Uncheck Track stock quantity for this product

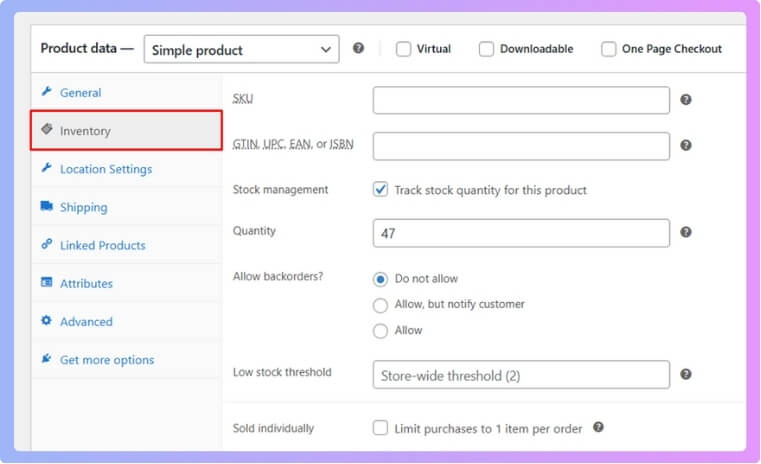point(380,189)
